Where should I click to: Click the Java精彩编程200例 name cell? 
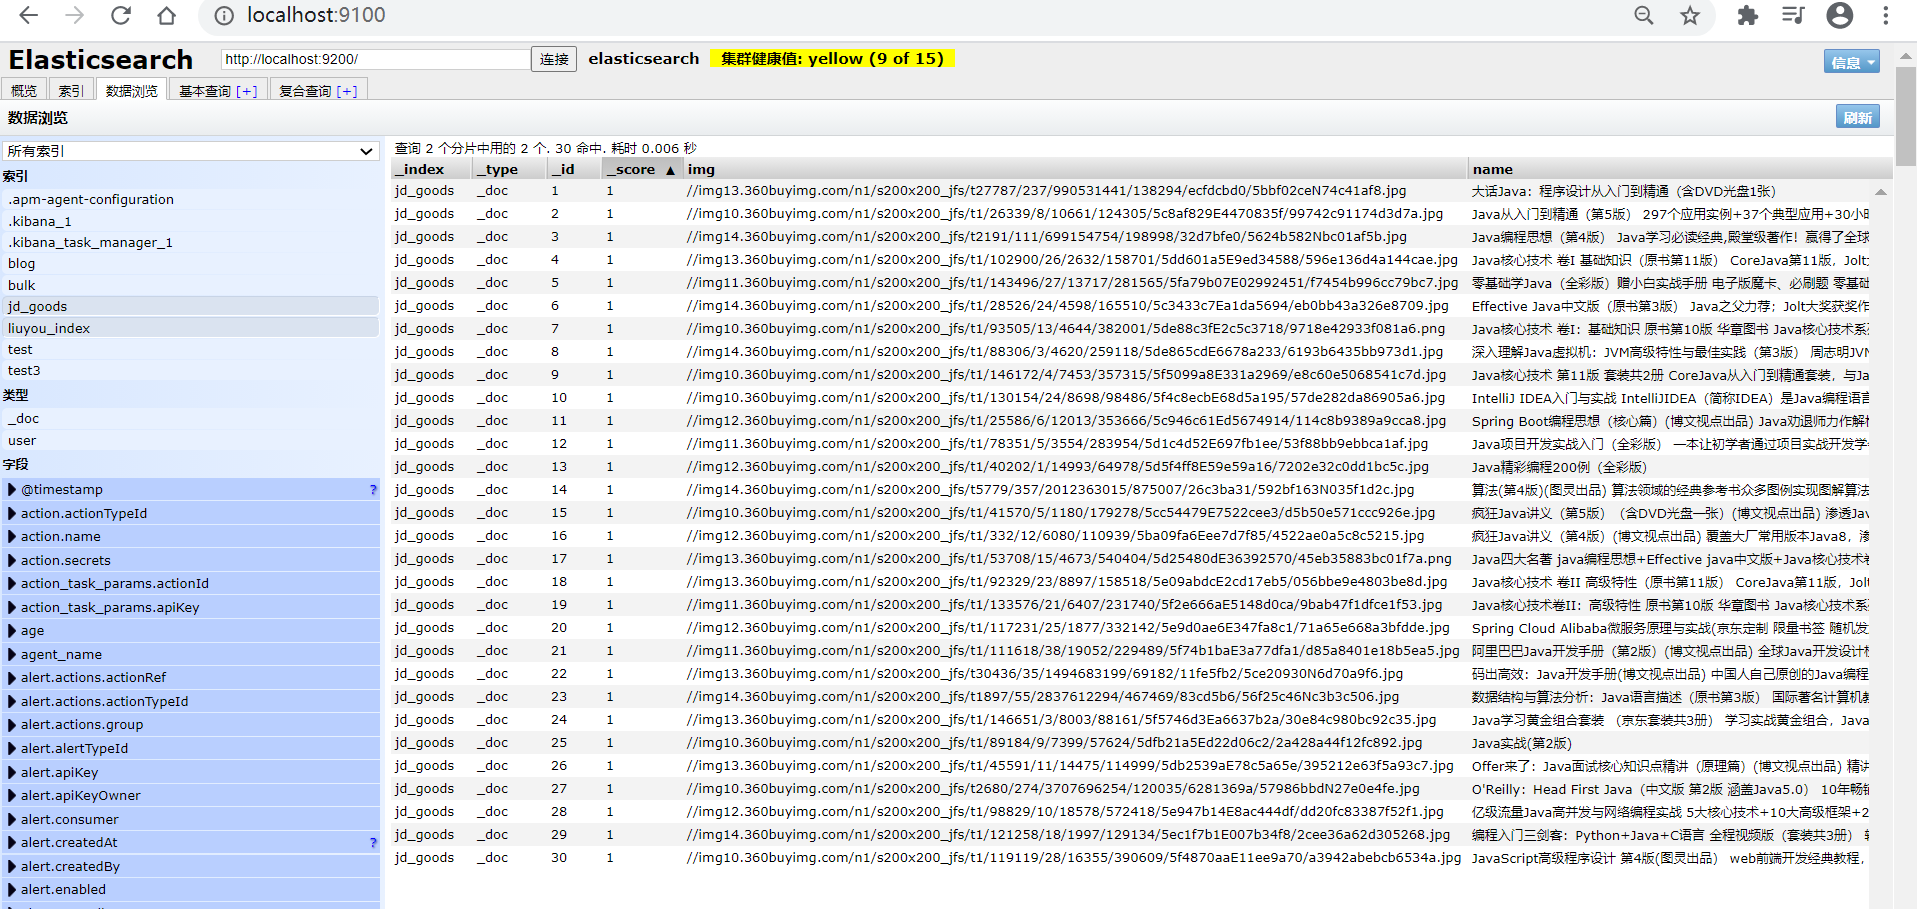[1558, 467]
